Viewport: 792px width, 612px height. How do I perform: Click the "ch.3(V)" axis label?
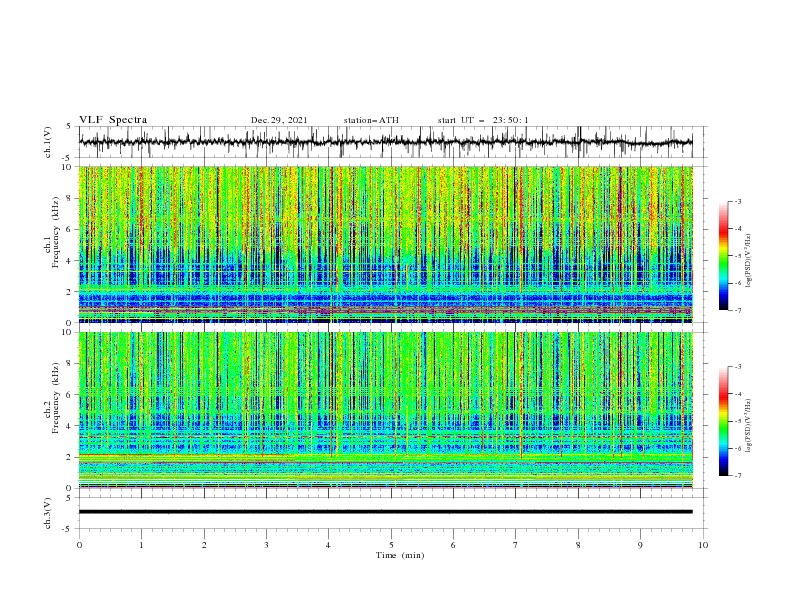pos(48,513)
